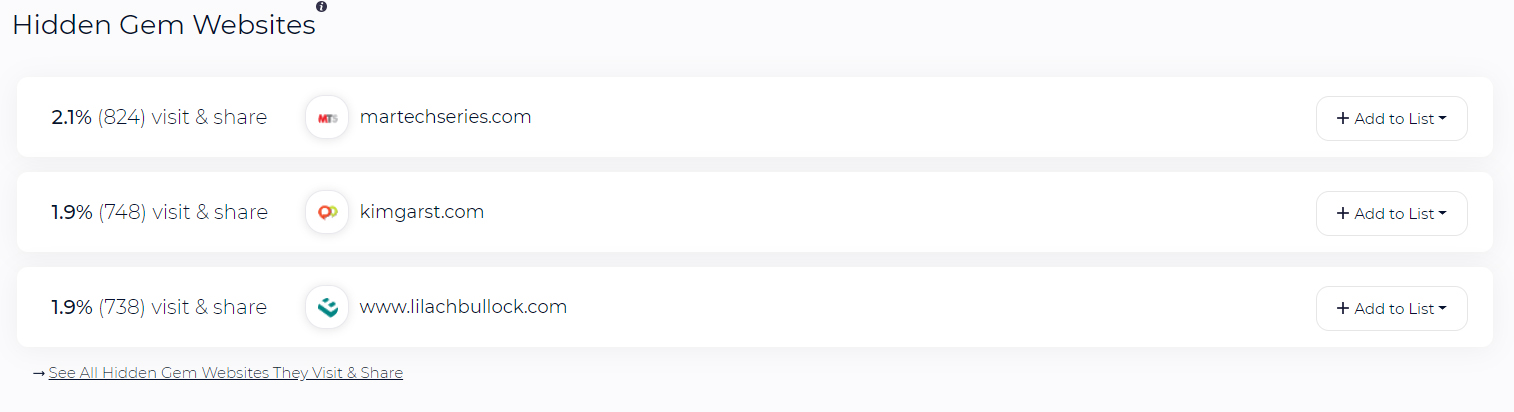The image size is (1514, 412).
Task: Select the 1.9% (748) visit & share stat
Action: pos(159,212)
